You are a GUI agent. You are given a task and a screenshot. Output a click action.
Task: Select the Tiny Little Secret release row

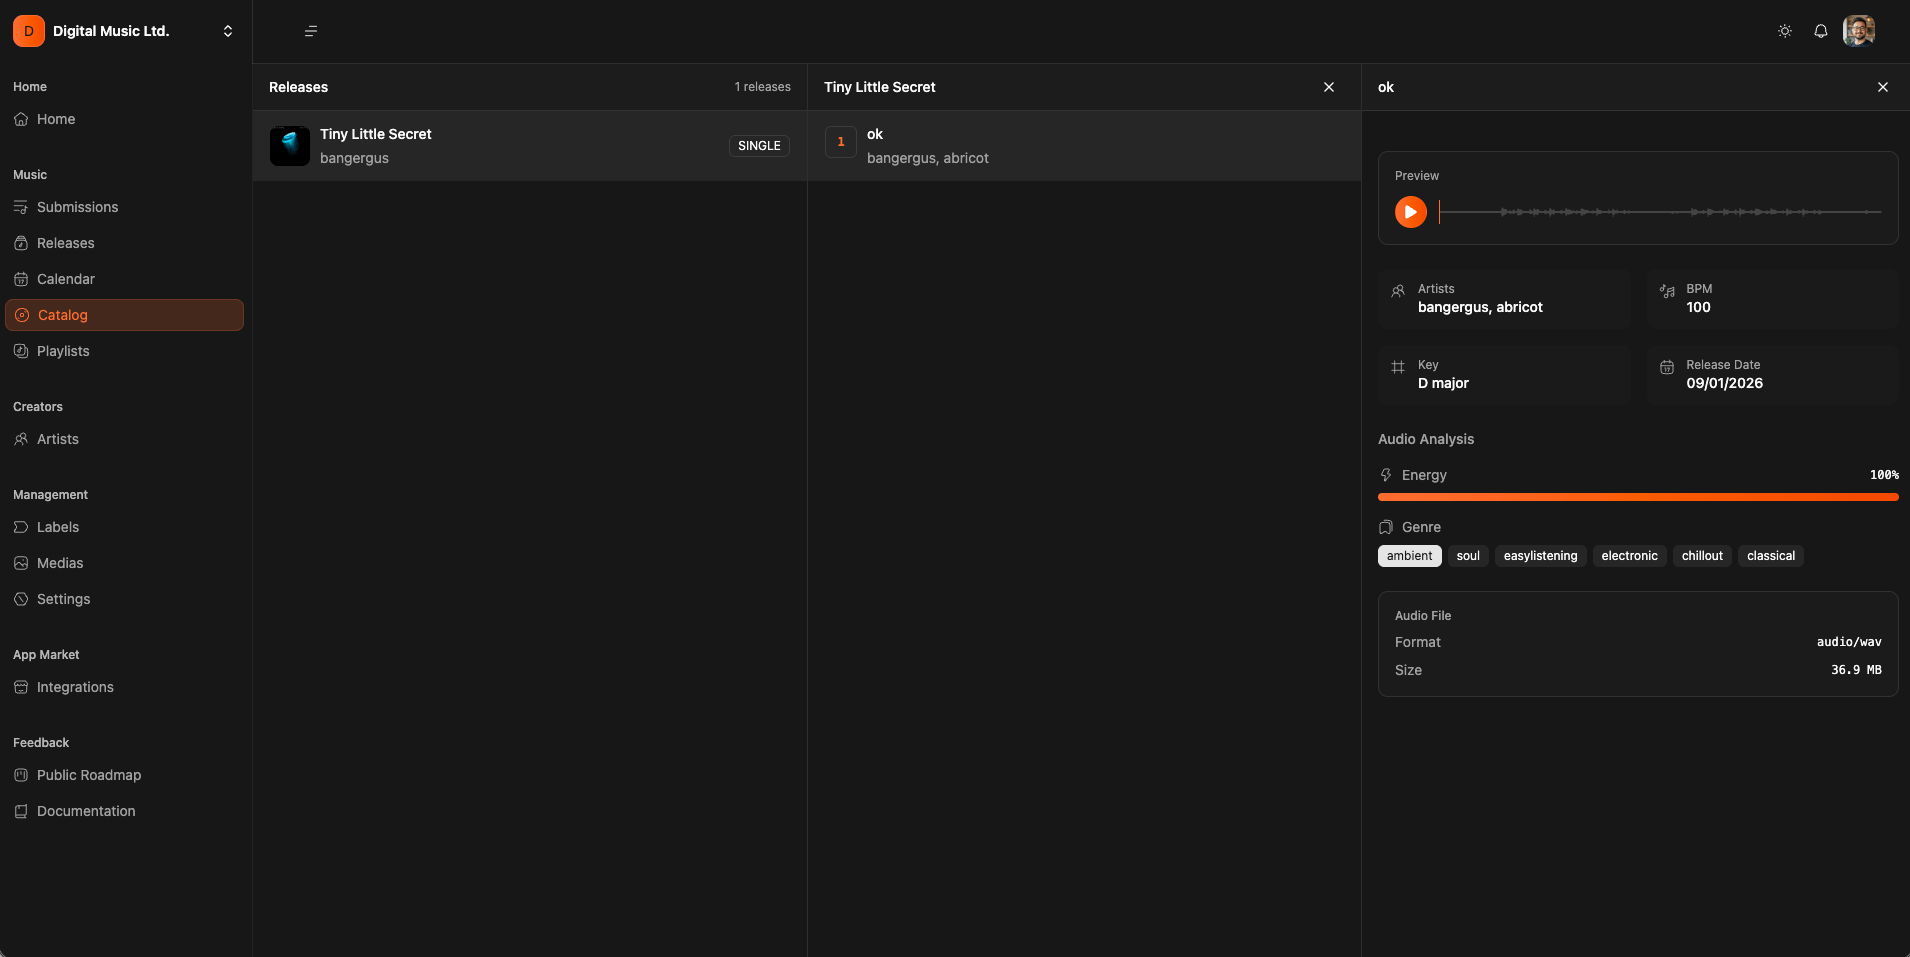point(530,146)
